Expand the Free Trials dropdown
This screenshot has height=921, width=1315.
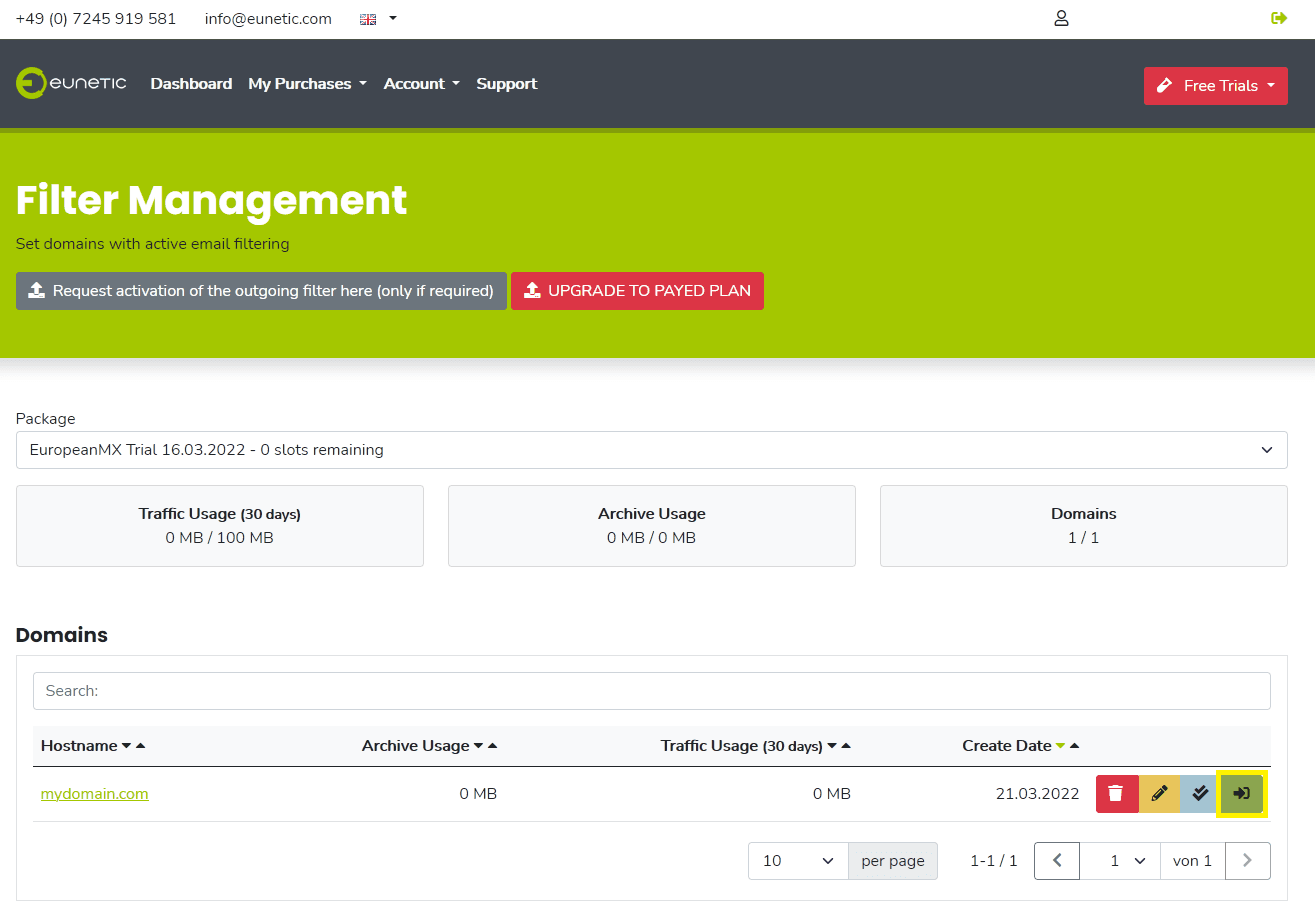(1215, 86)
